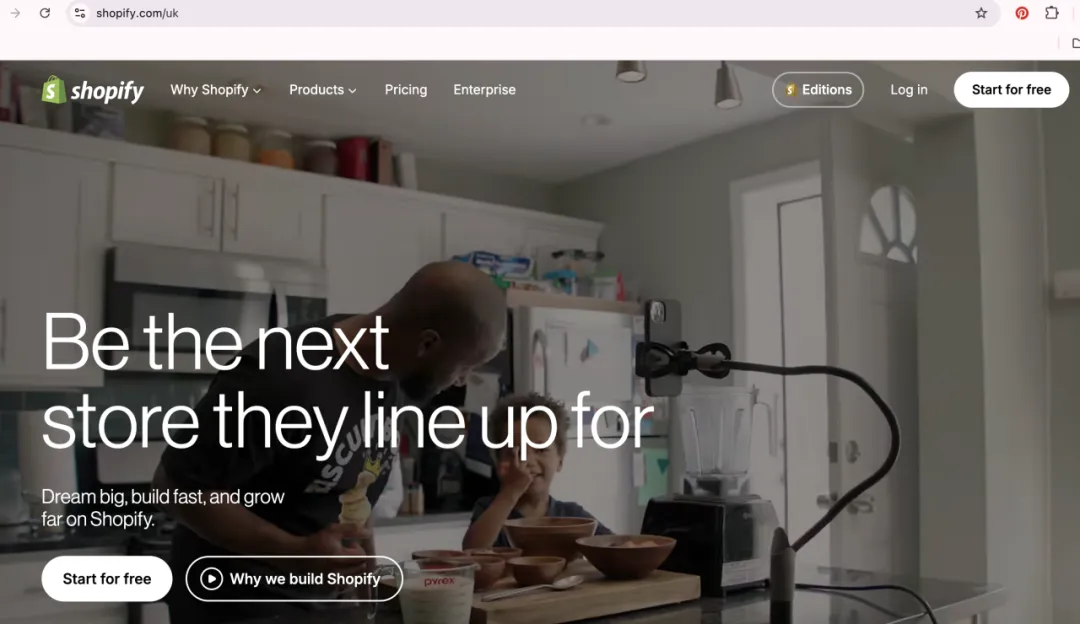Open the bookmarks folder icon at right edge
The image size is (1080, 624).
(x=1075, y=43)
